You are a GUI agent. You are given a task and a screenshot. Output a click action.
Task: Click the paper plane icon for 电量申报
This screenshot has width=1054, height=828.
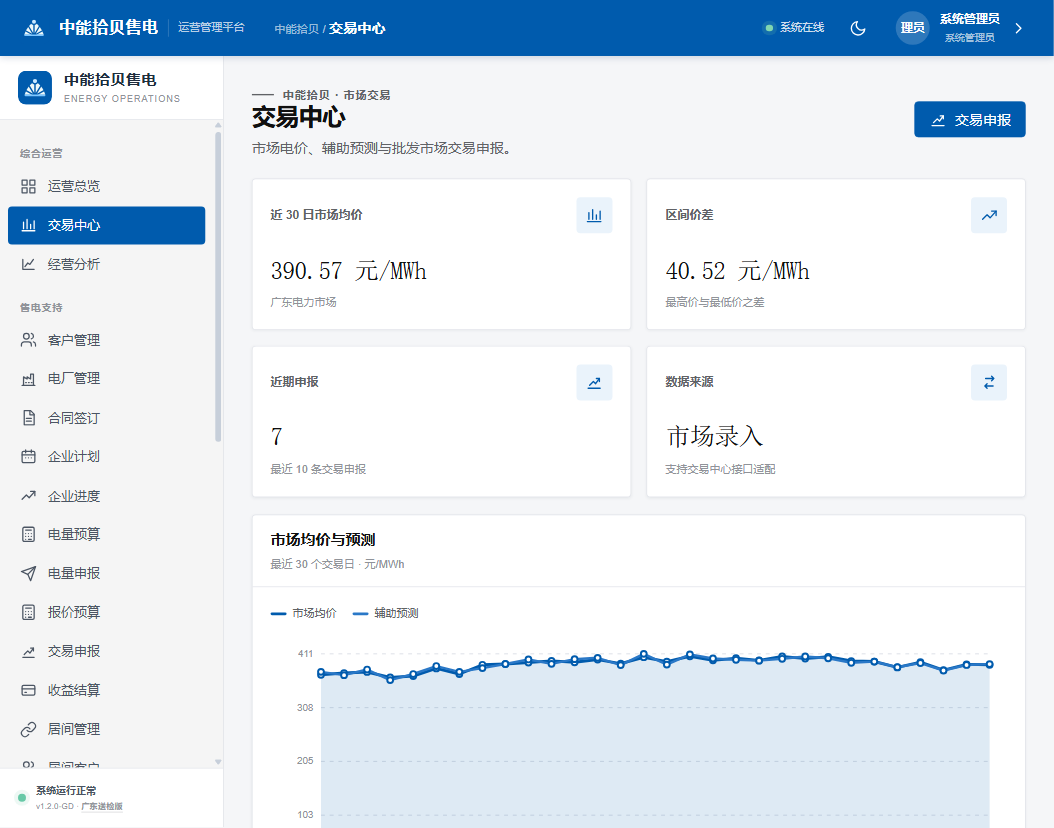28,573
